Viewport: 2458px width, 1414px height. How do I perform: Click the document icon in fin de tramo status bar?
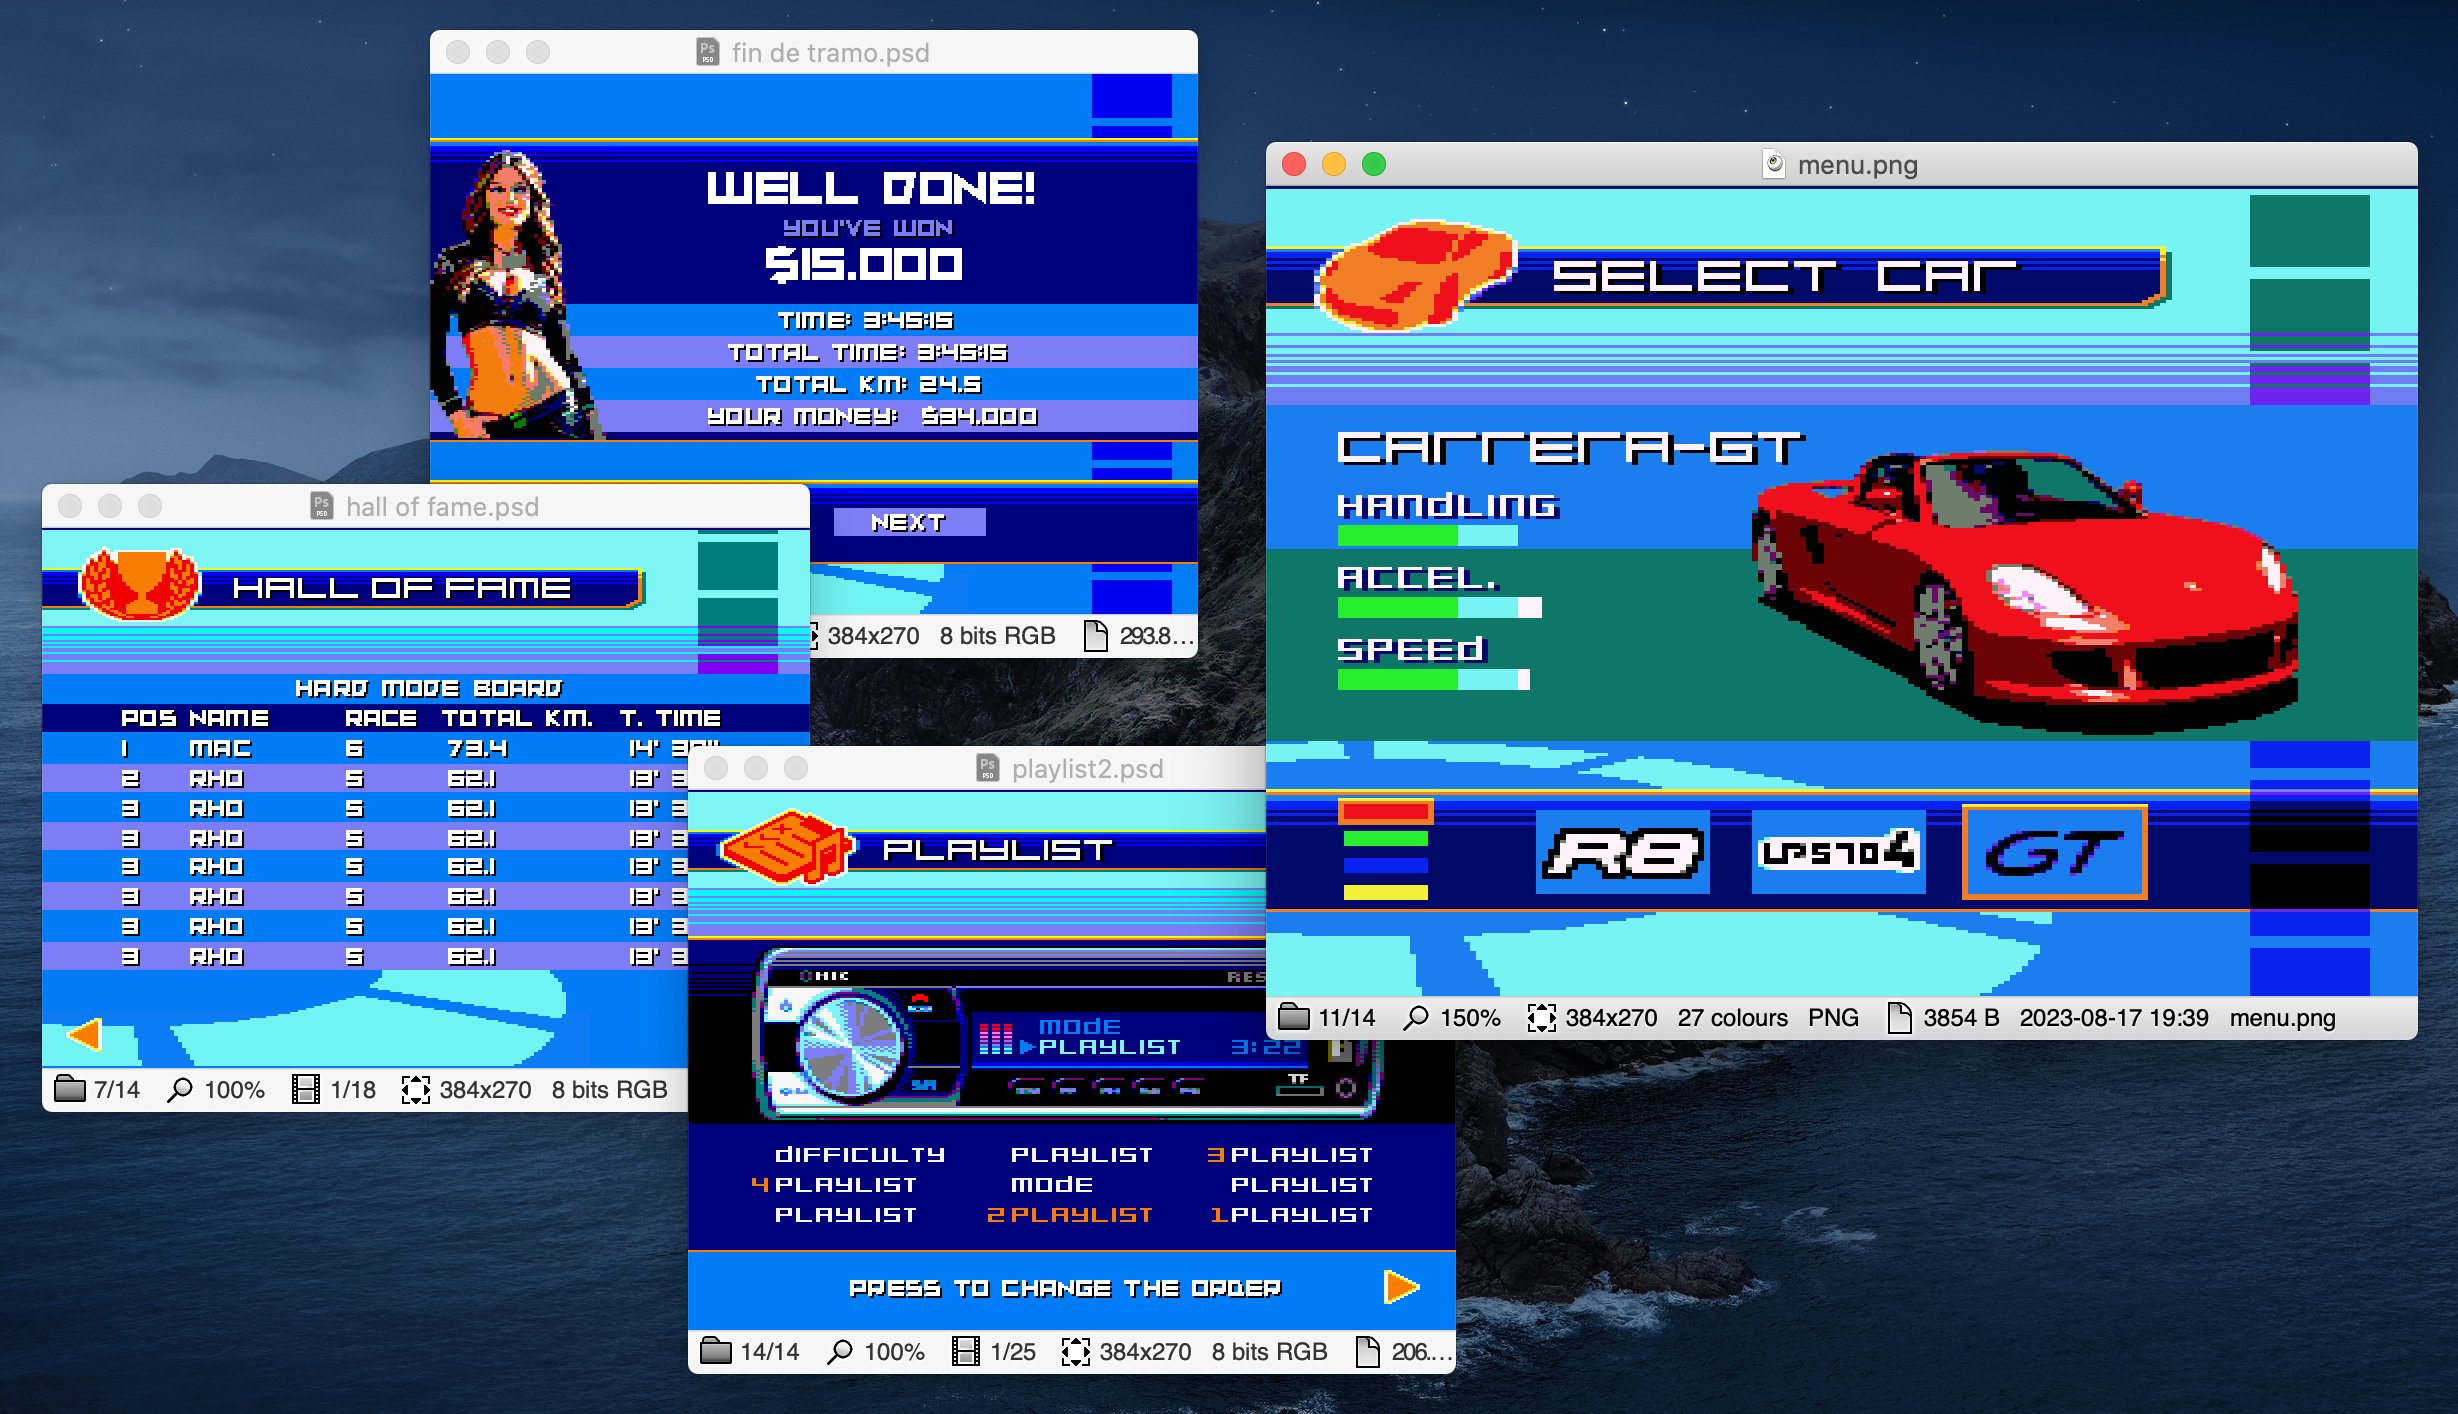(x=1096, y=635)
